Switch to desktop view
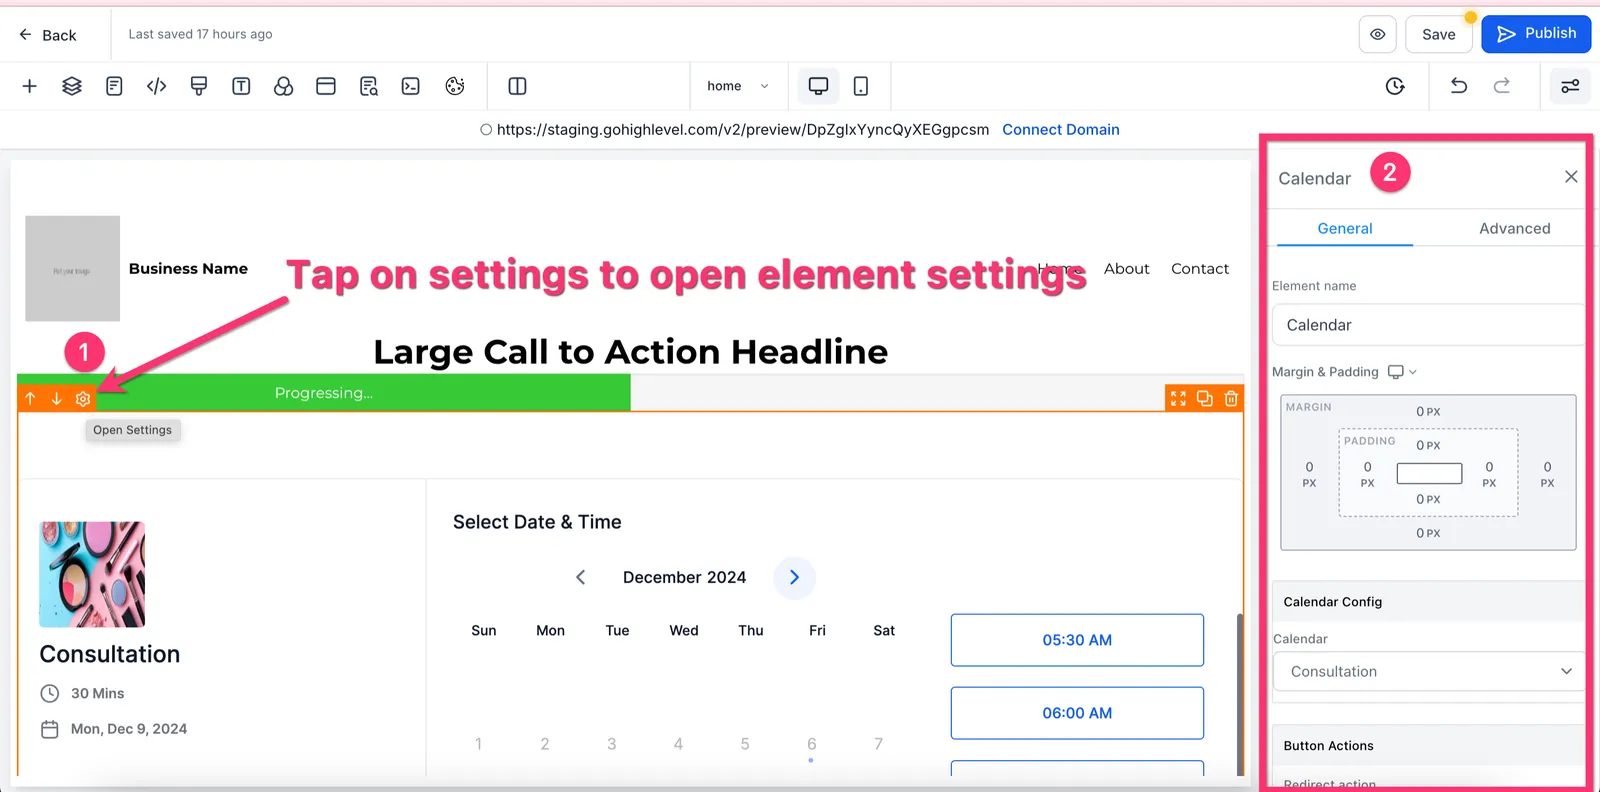Screen dimensions: 1600x792 point(818,86)
